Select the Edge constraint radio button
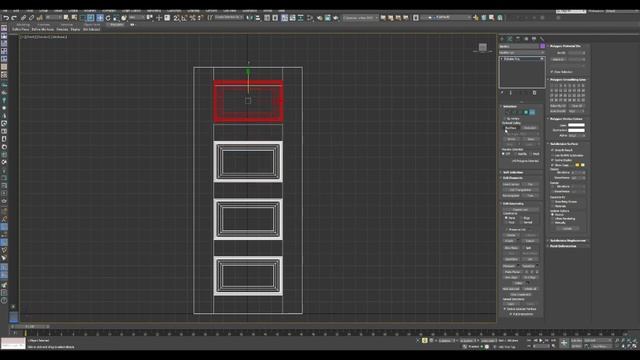 pos(521,218)
